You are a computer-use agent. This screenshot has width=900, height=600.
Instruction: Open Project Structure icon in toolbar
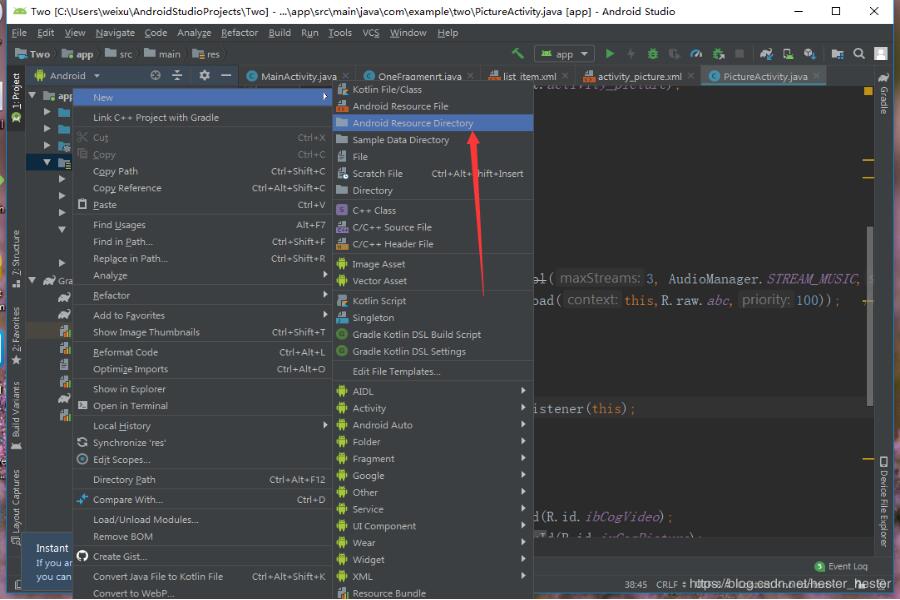pos(837,53)
